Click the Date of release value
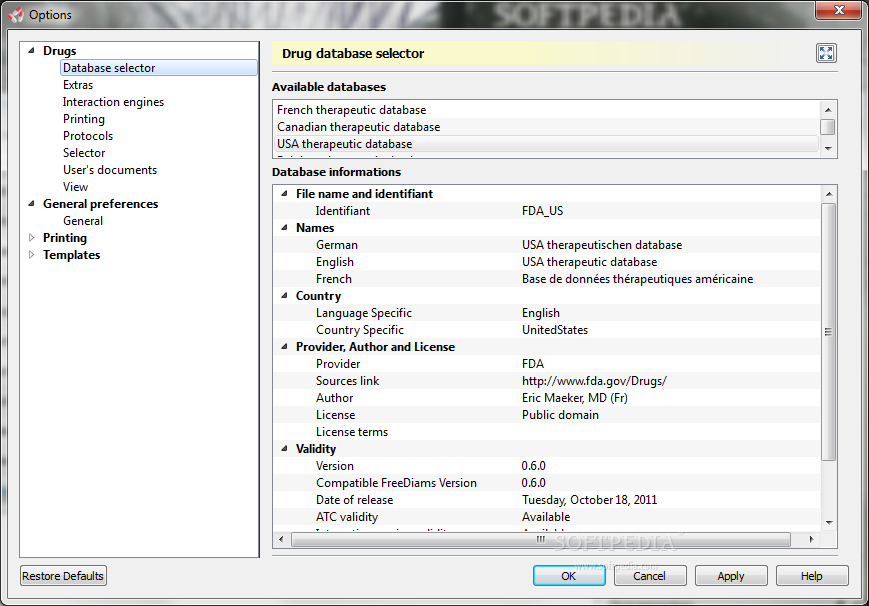Image resolution: width=869 pixels, height=606 pixels. coord(589,500)
